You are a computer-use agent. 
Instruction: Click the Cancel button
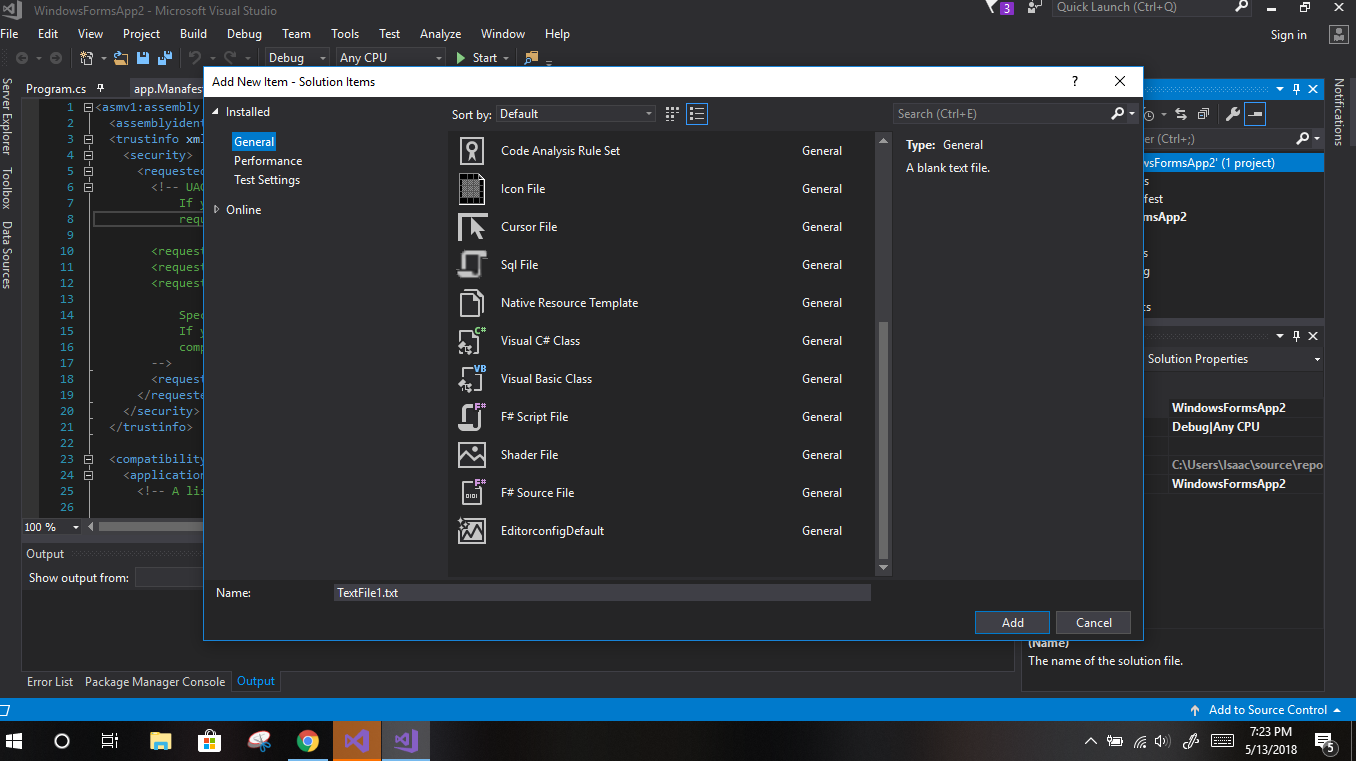click(1094, 623)
